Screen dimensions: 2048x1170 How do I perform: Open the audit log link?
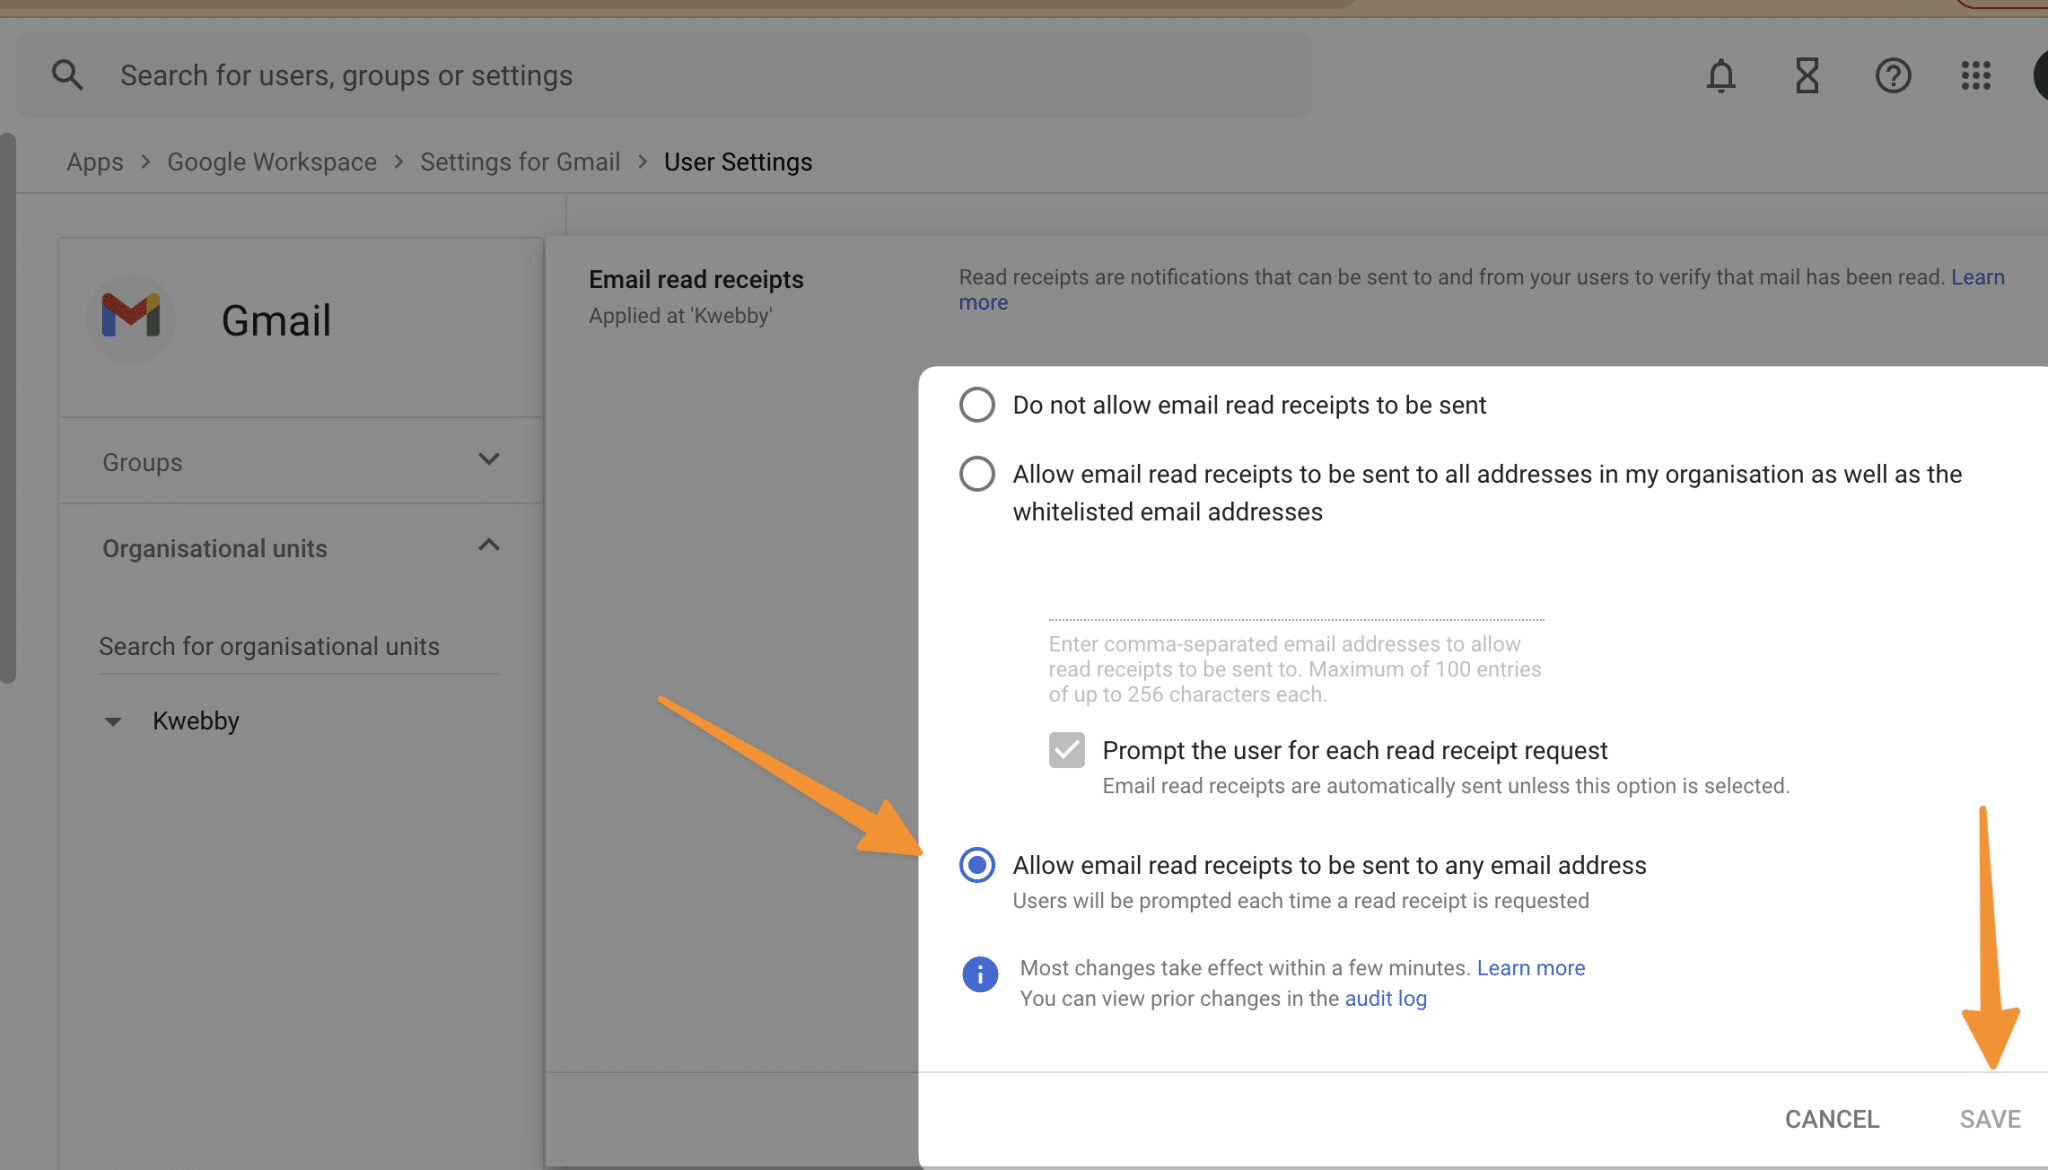(x=1386, y=999)
